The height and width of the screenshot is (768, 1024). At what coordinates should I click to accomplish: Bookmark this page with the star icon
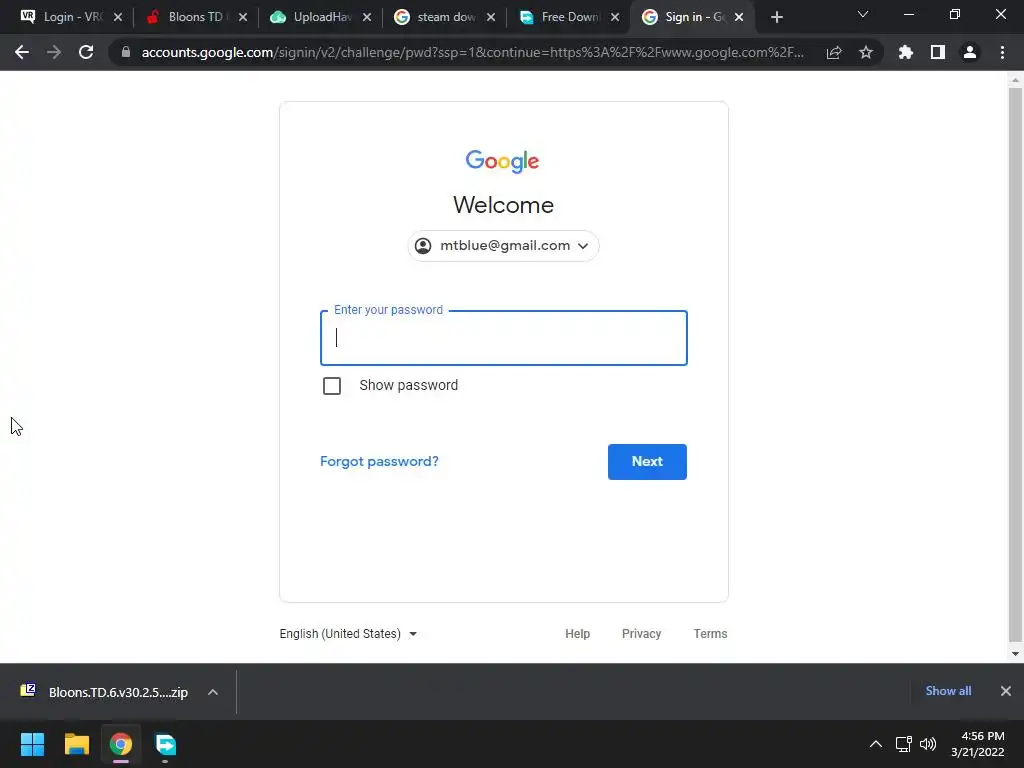[866, 52]
